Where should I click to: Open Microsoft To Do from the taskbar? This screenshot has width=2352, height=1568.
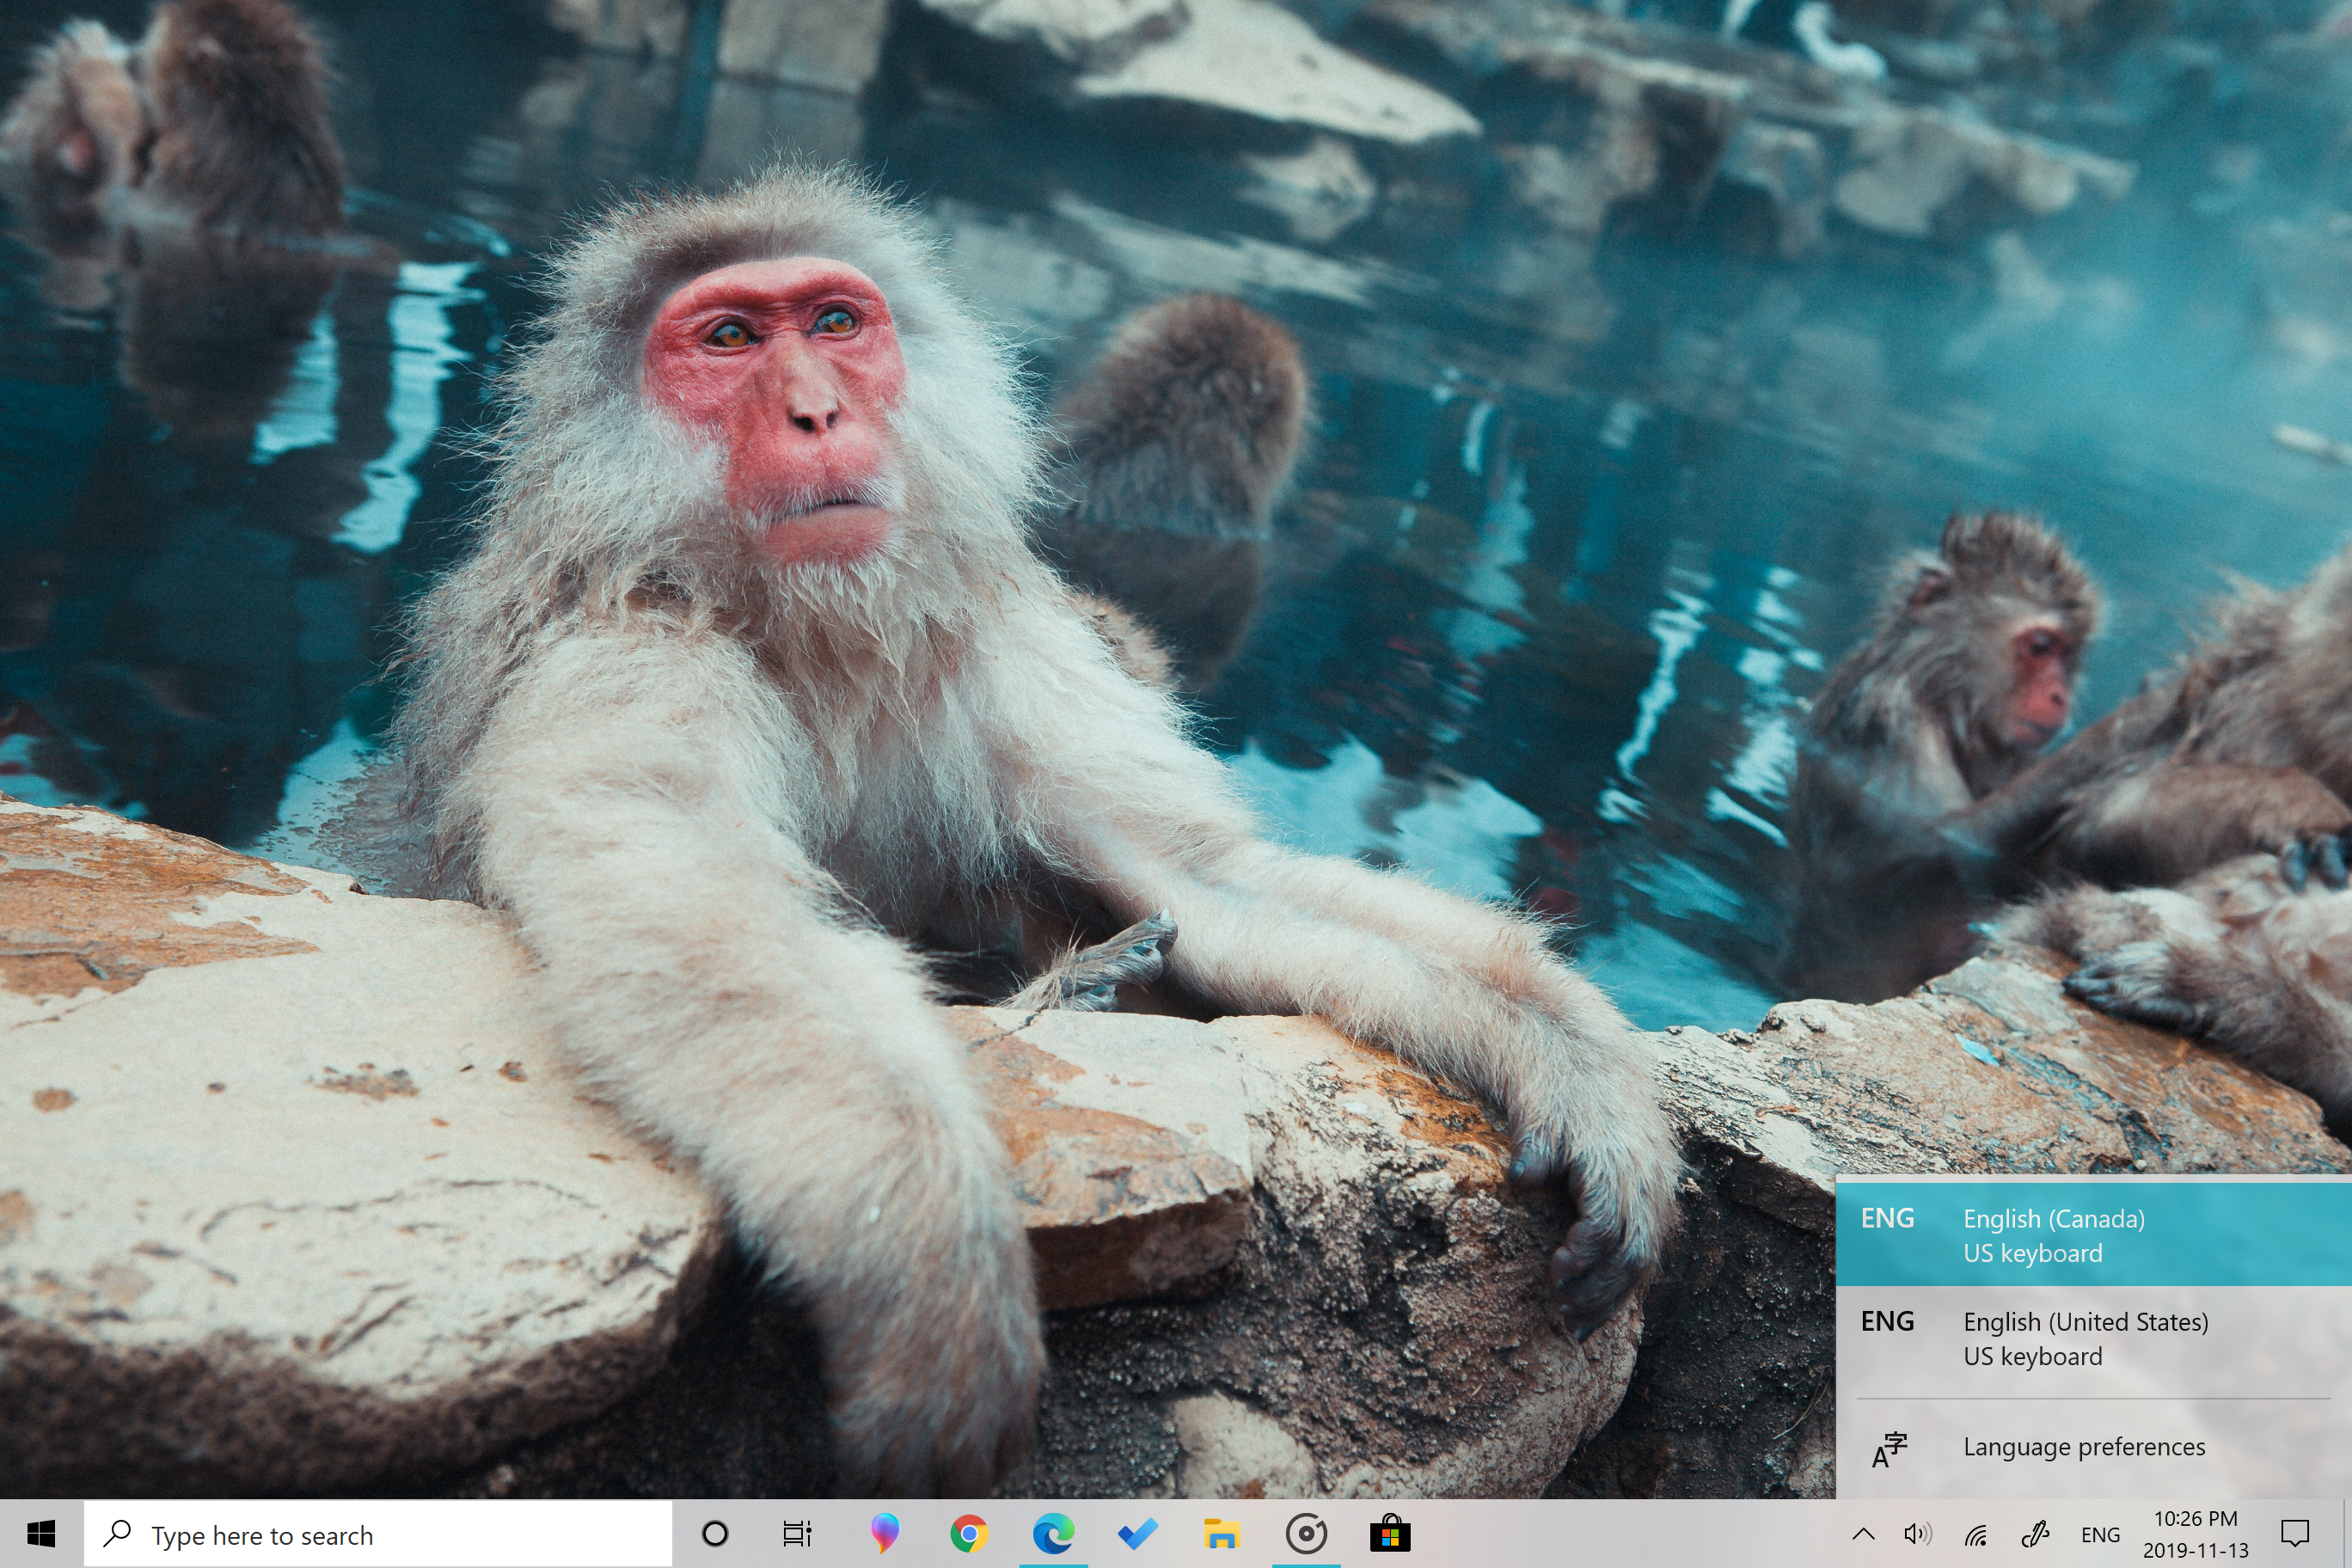(1137, 1533)
